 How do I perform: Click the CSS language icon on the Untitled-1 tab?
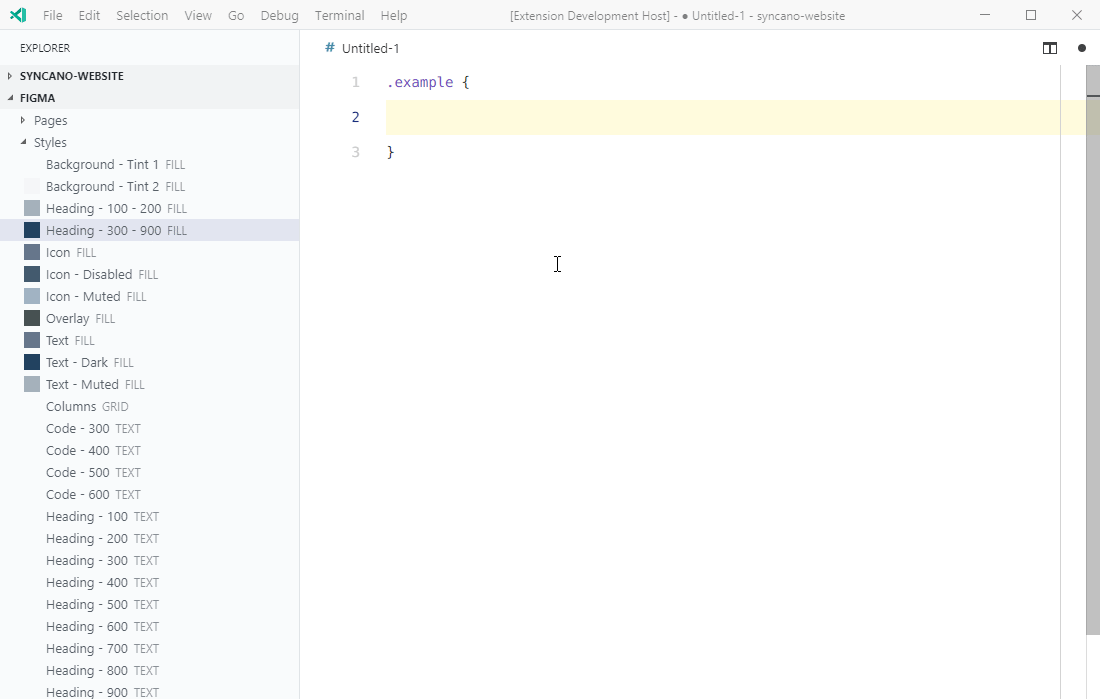click(328, 47)
